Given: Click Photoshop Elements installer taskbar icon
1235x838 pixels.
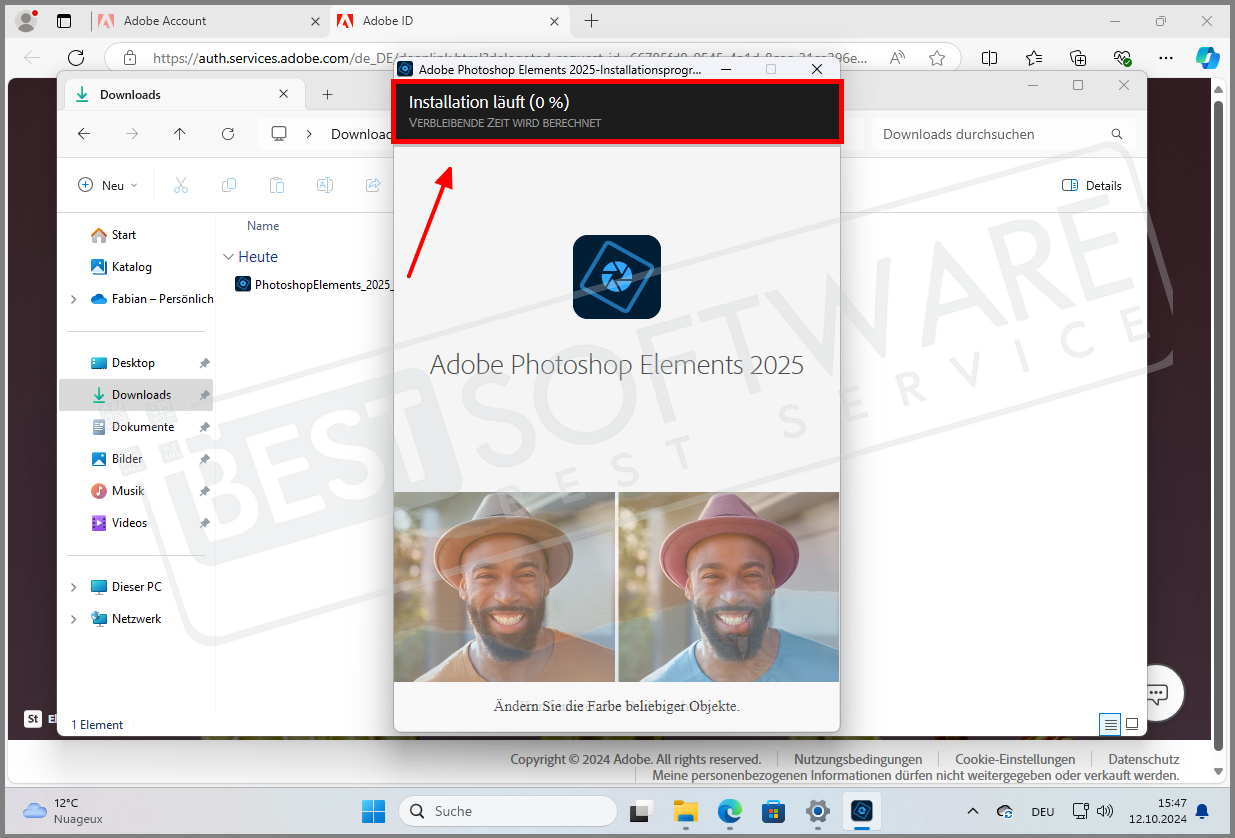Looking at the screenshot, I should coord(862,810).
